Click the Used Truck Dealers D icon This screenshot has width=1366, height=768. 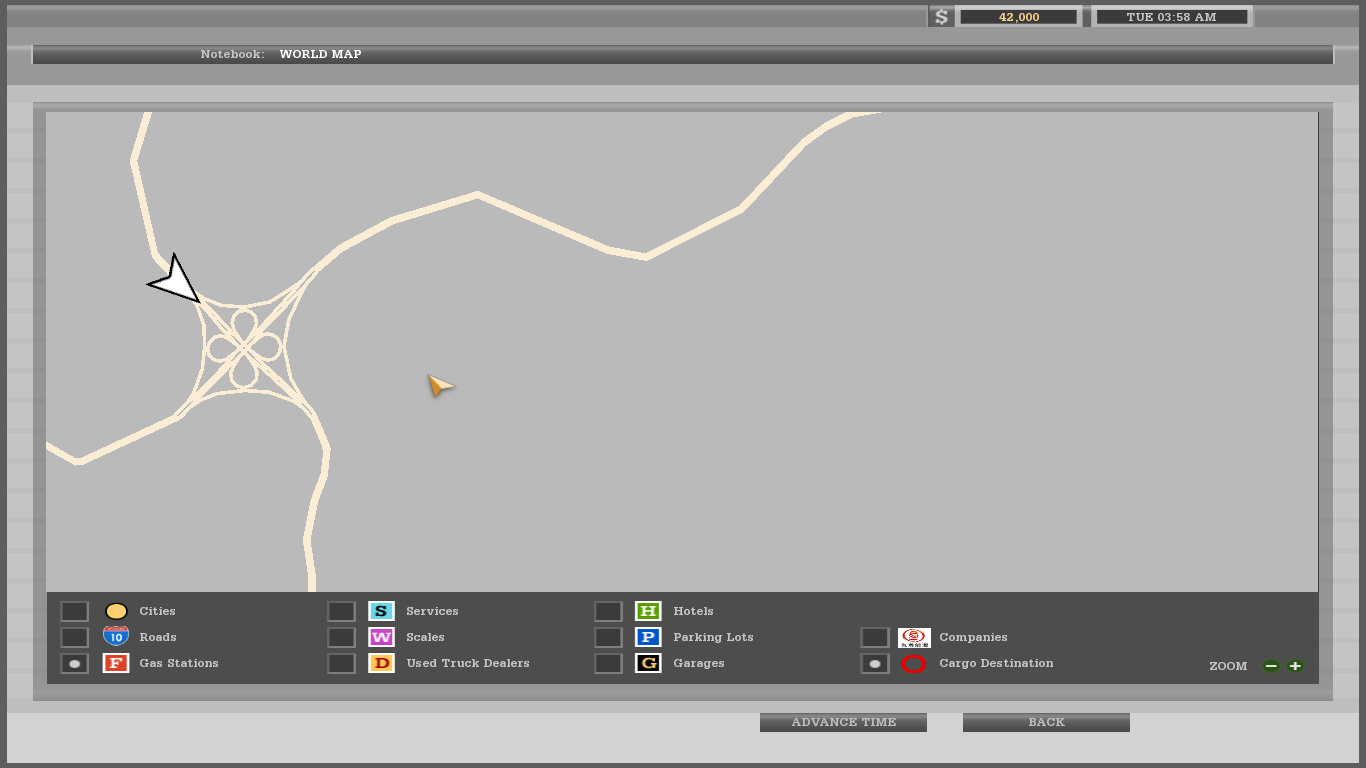[381, 663]
